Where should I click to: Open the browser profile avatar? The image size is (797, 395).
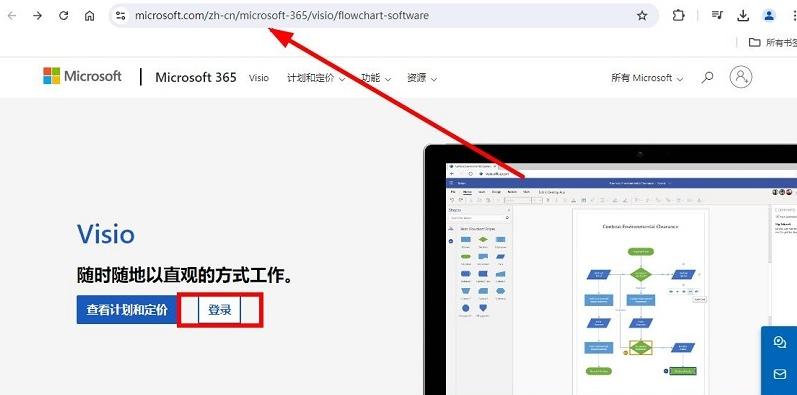click(769, 15)
